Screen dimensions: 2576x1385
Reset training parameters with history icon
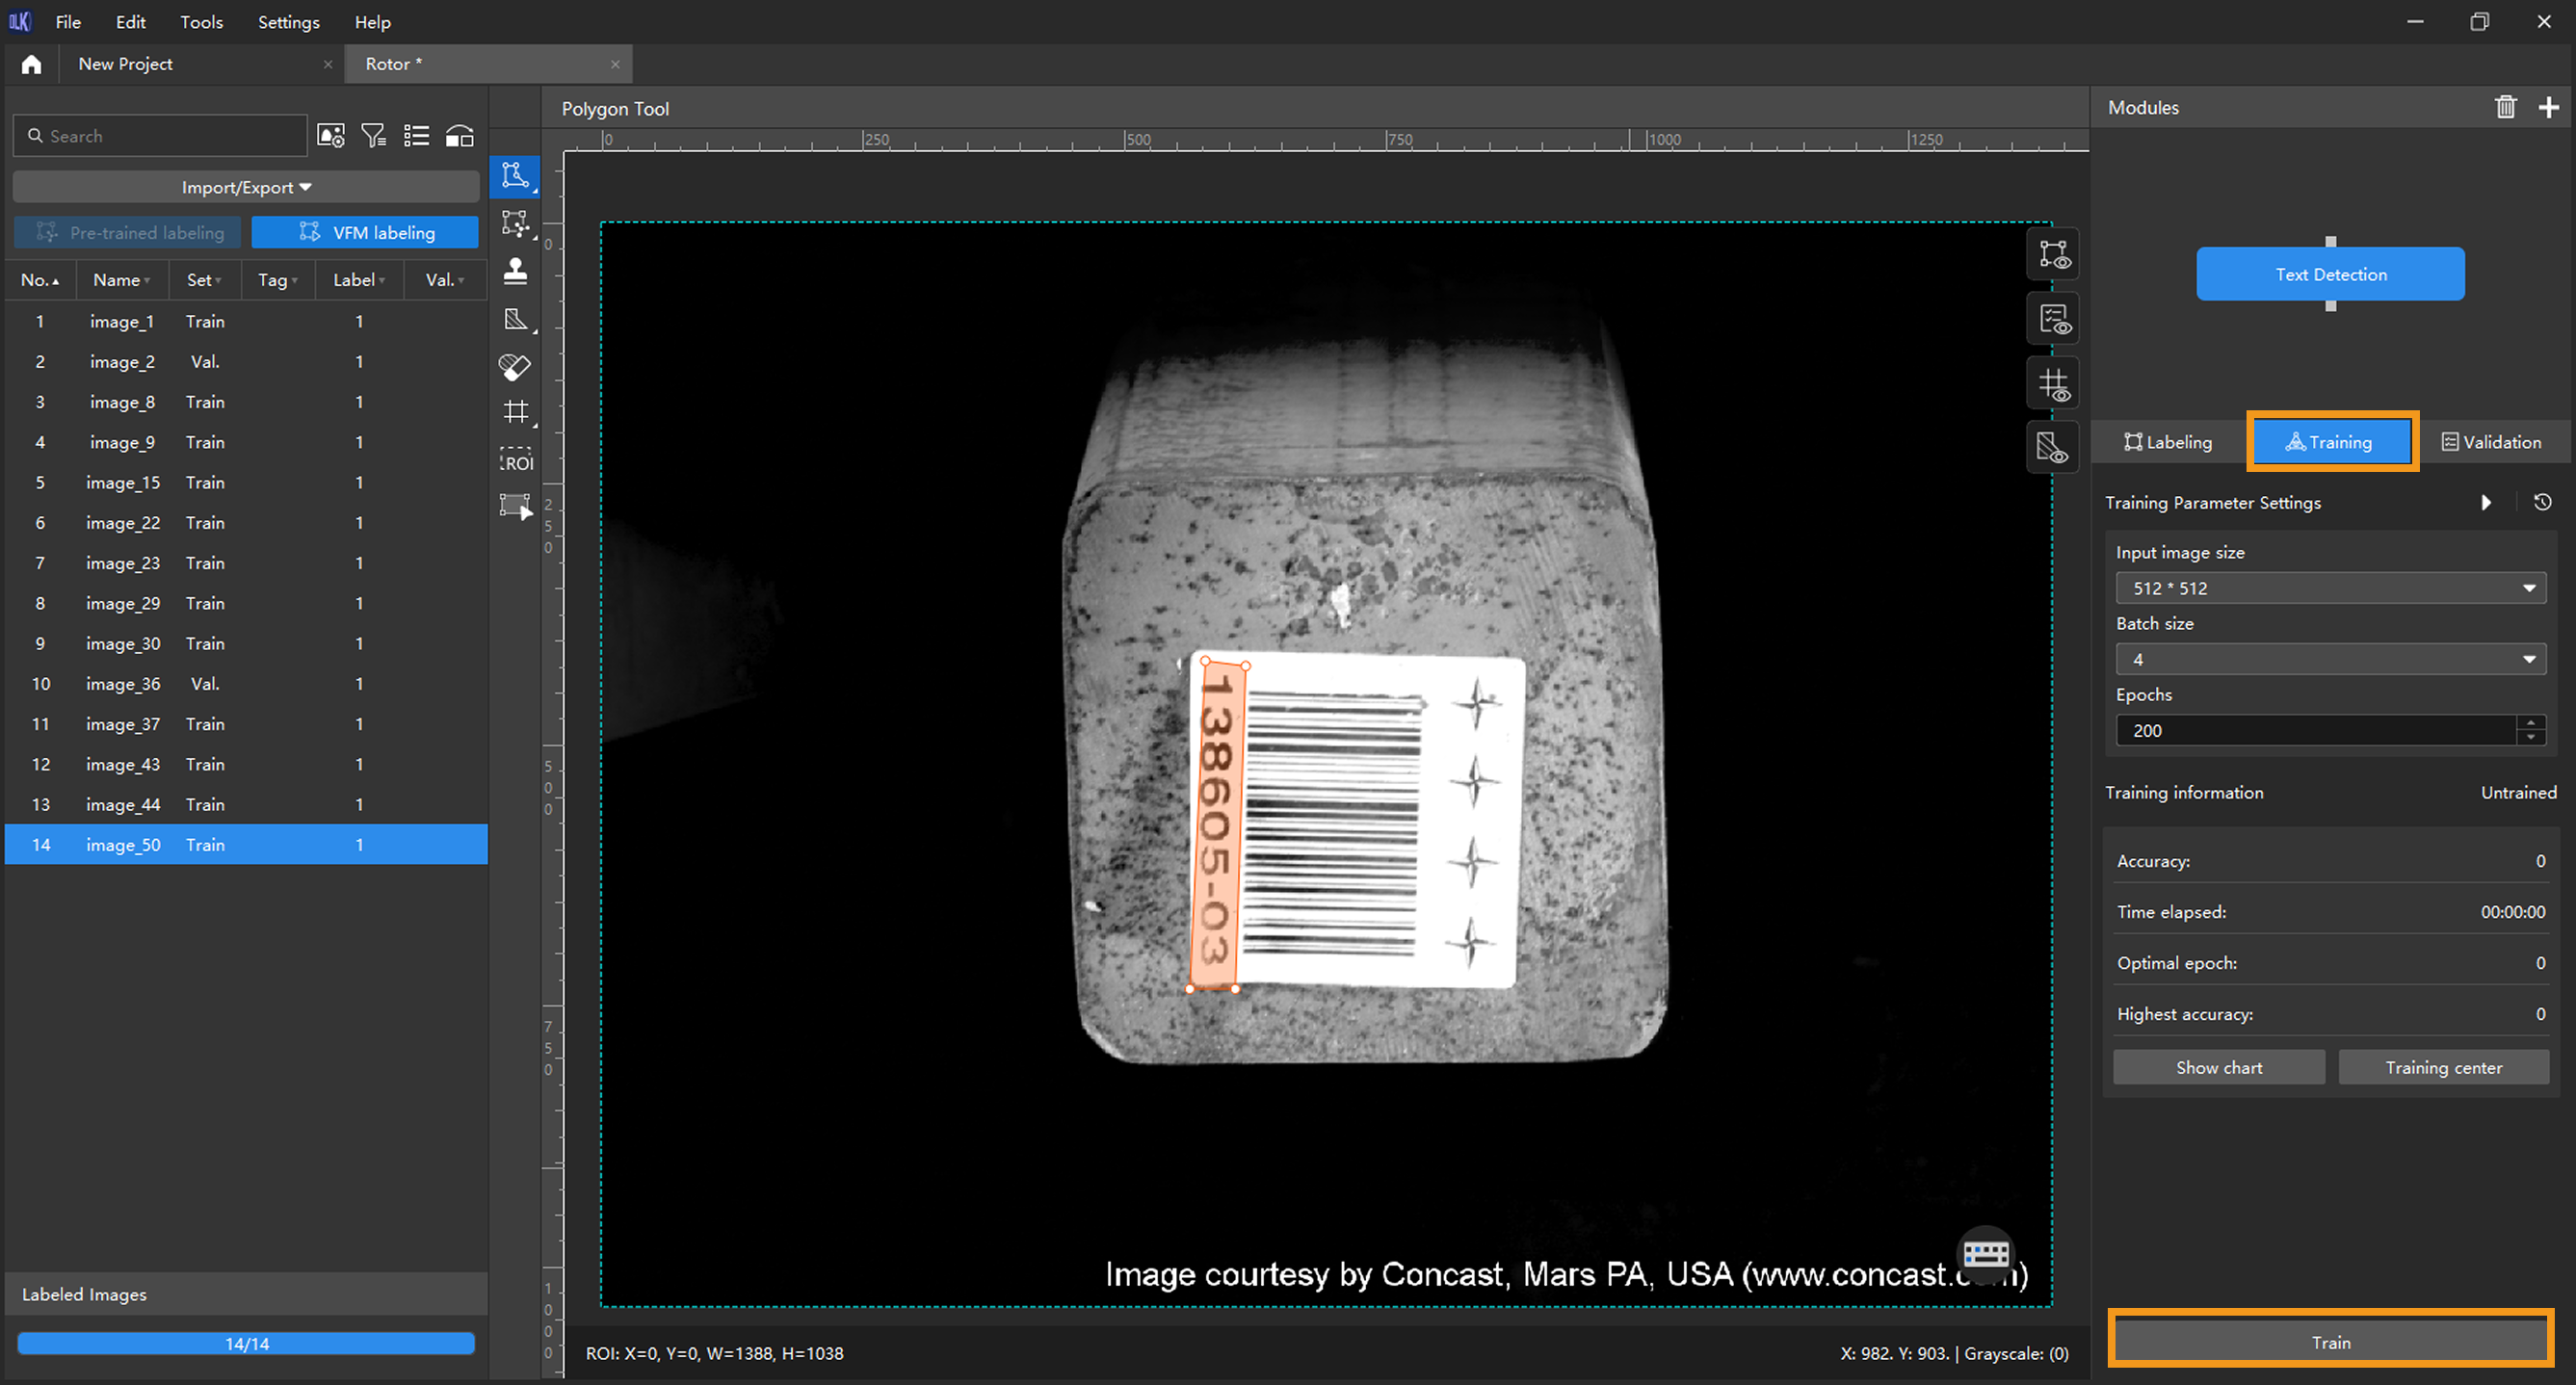point(2542,502)
